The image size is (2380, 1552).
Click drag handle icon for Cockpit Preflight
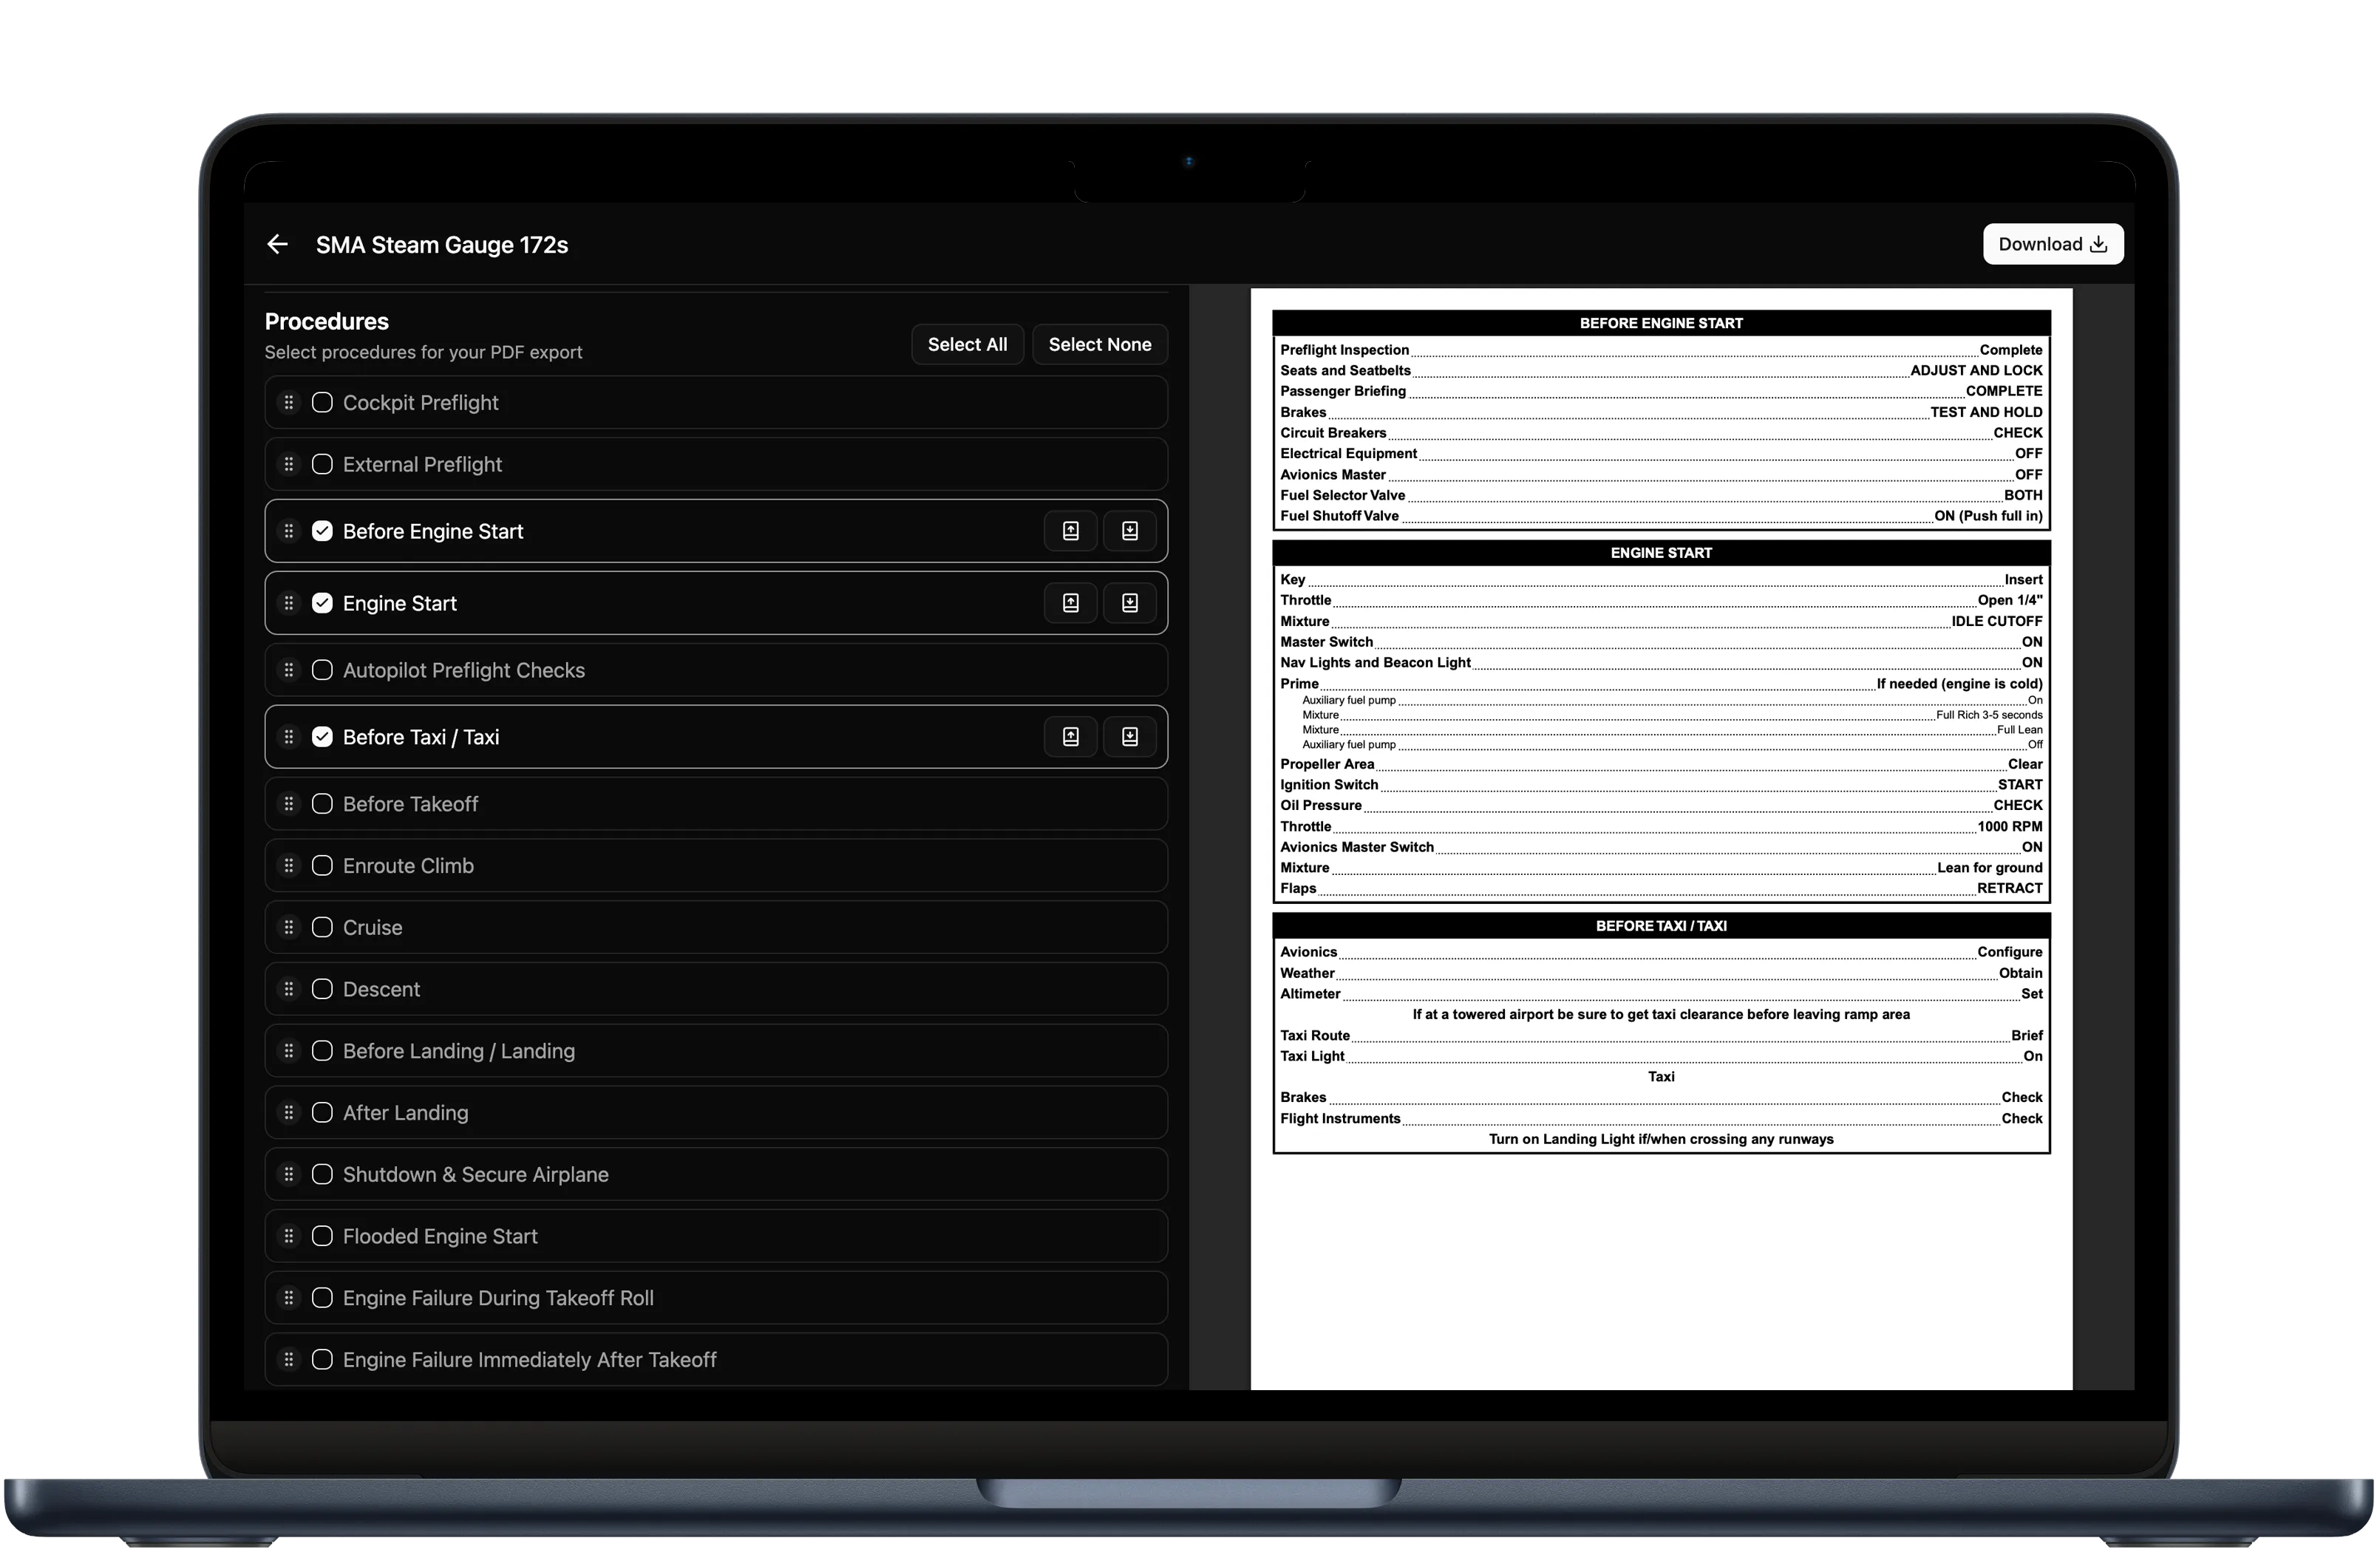click(x=288, y=402)
